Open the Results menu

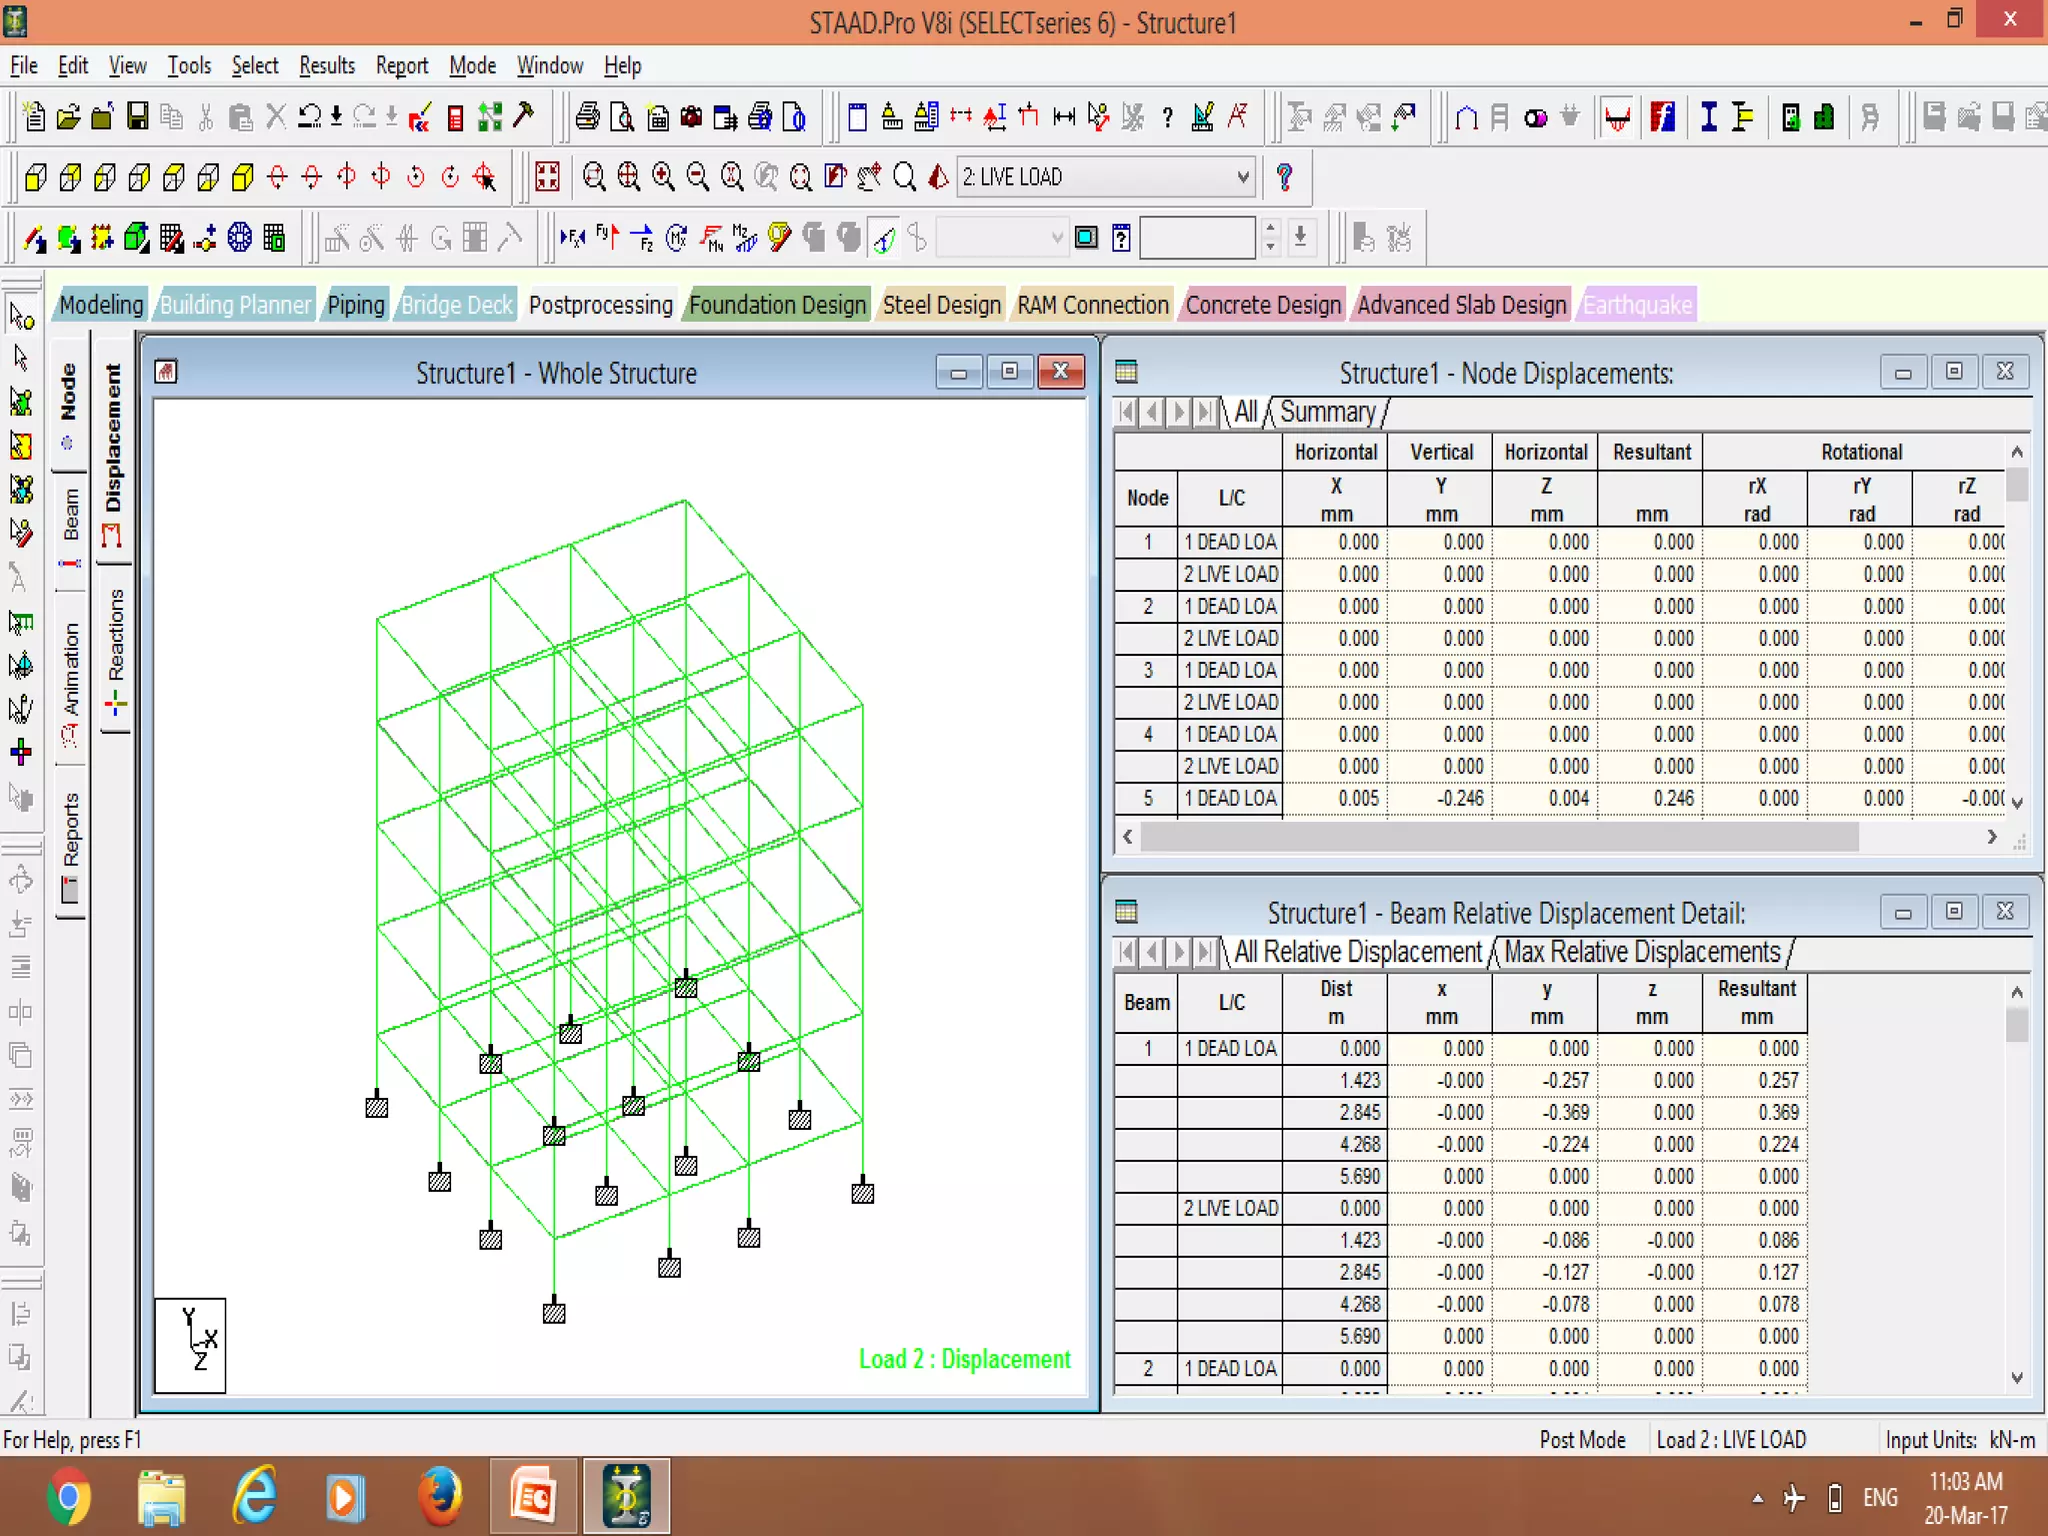point(327,66)
